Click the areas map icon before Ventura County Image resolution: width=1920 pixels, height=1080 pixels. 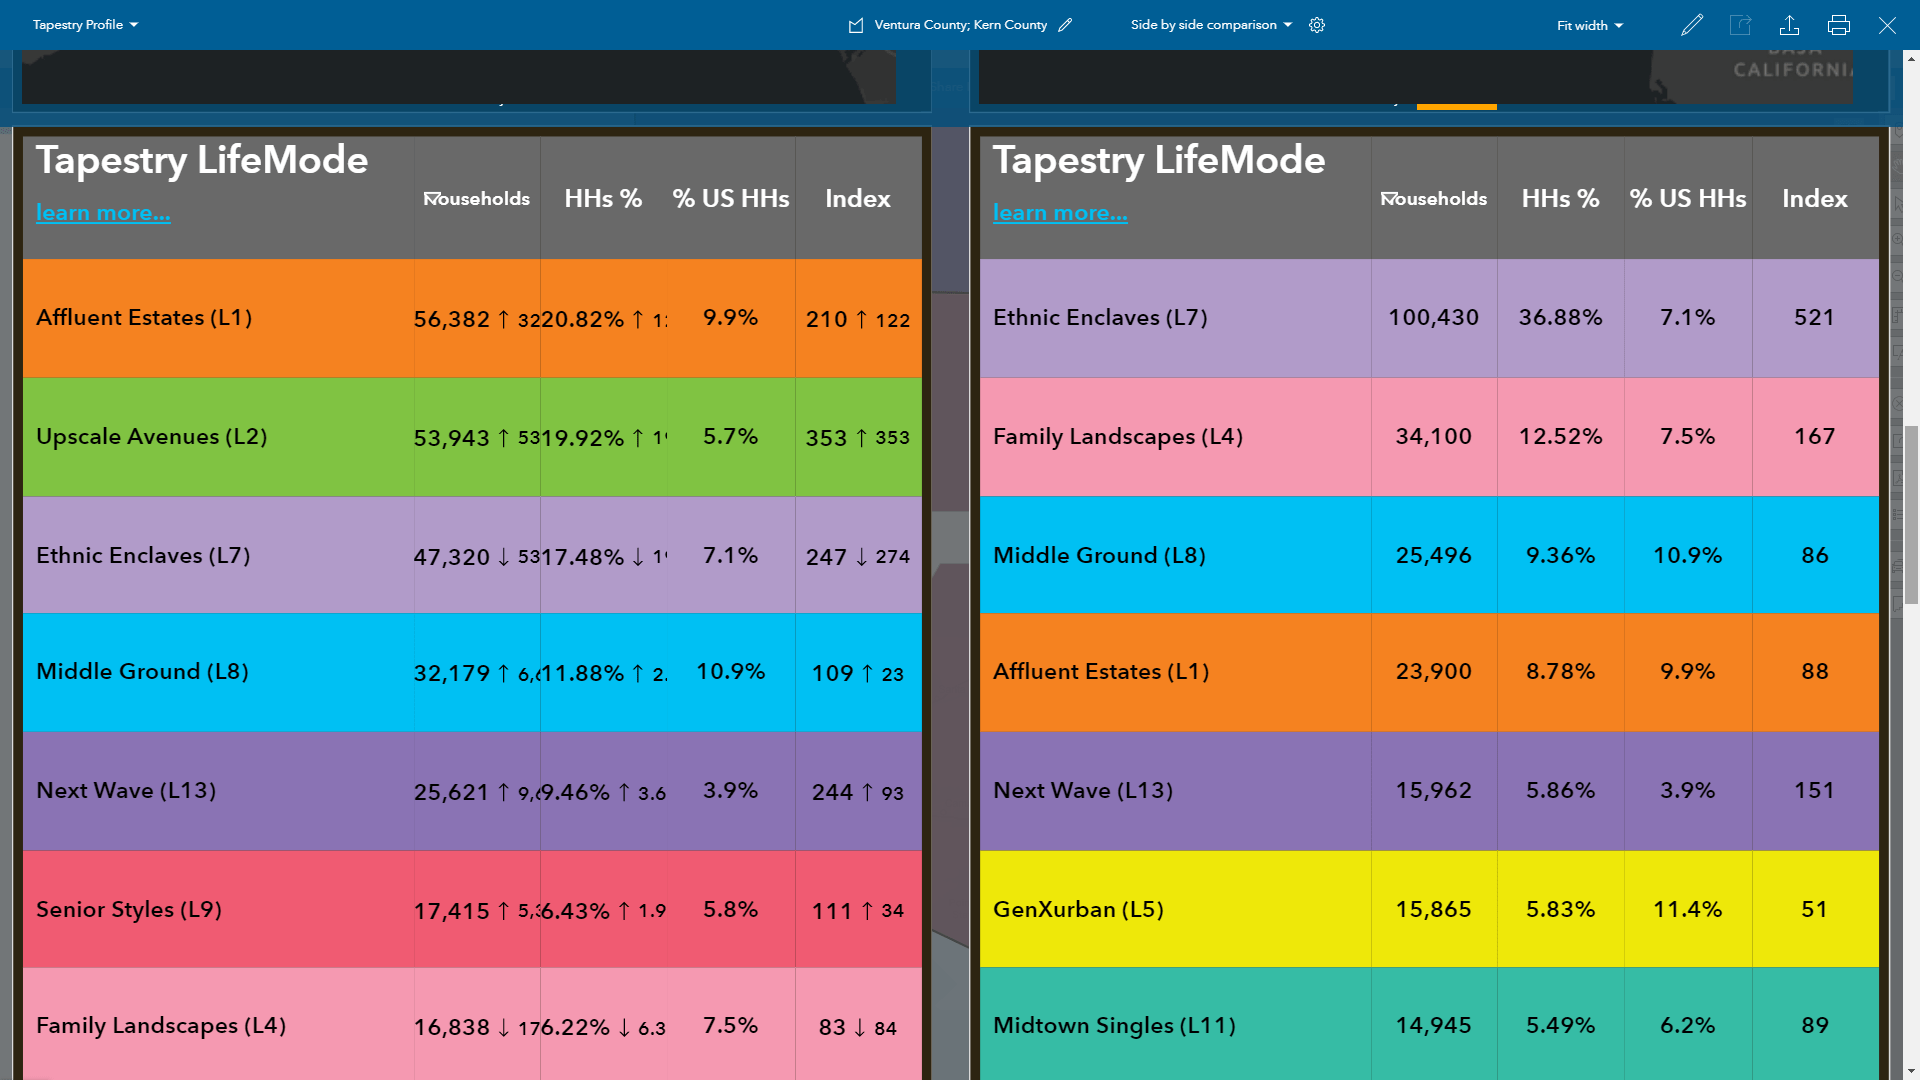coord(856,25)
